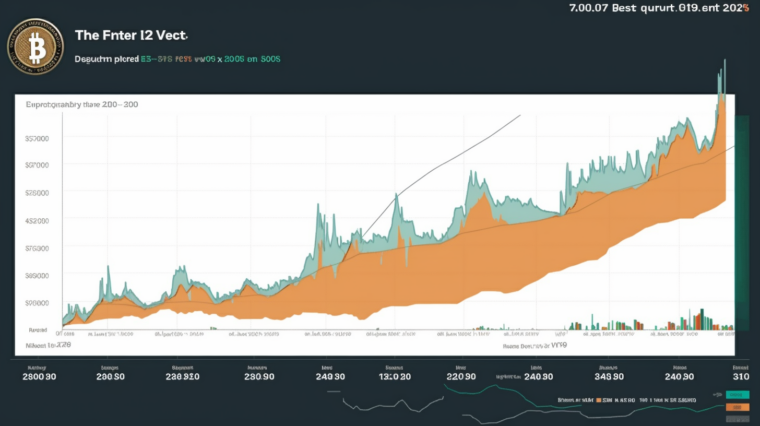The height and width of the screenshot is (426, 760).
Task: Click the 310 stat at far right
Action: 741,377
